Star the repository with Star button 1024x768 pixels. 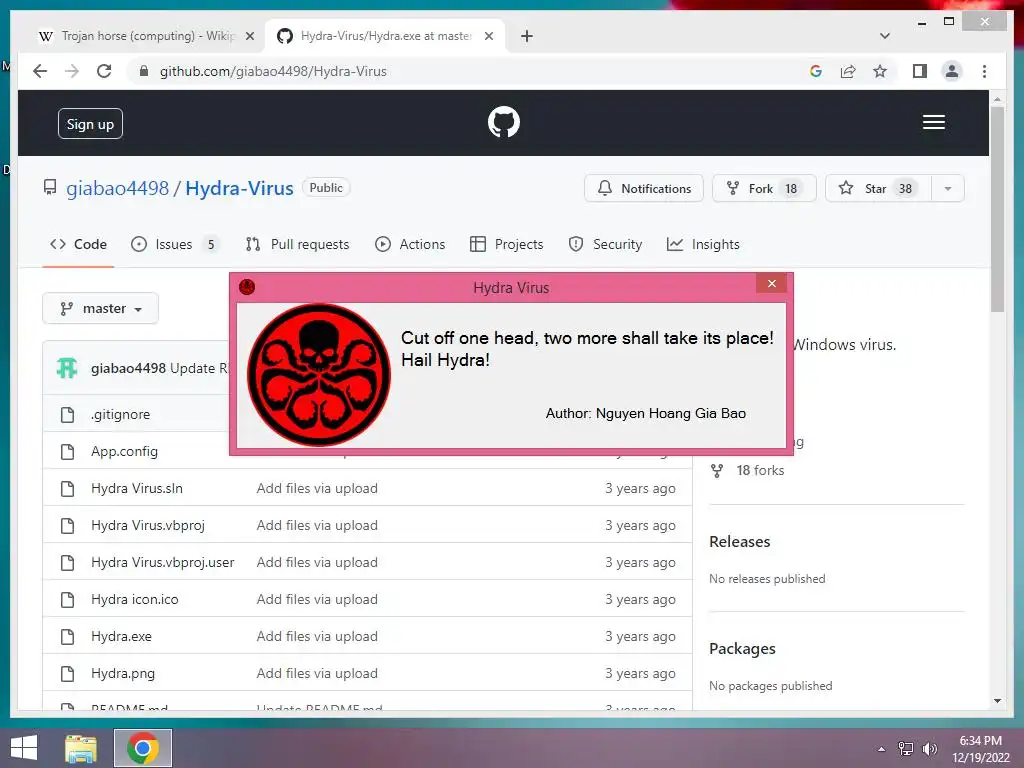878,188
